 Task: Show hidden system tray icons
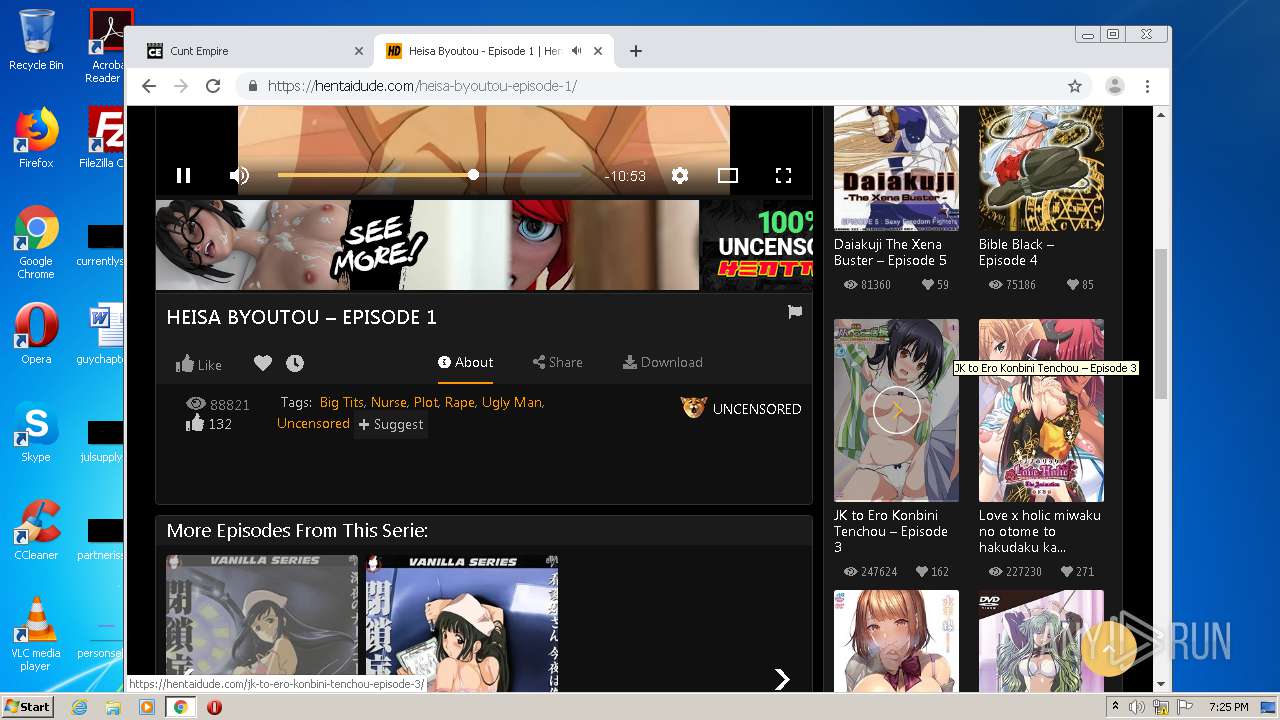click(x=1116, y=707)
